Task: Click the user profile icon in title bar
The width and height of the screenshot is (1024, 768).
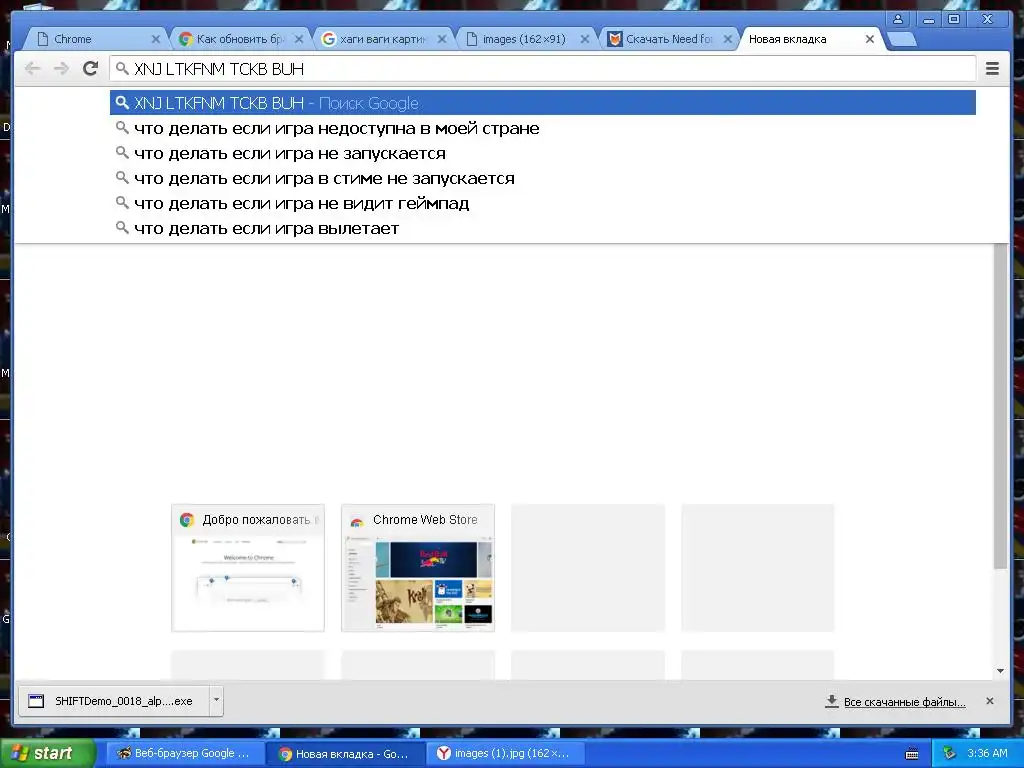Action: tap(898, 19)
